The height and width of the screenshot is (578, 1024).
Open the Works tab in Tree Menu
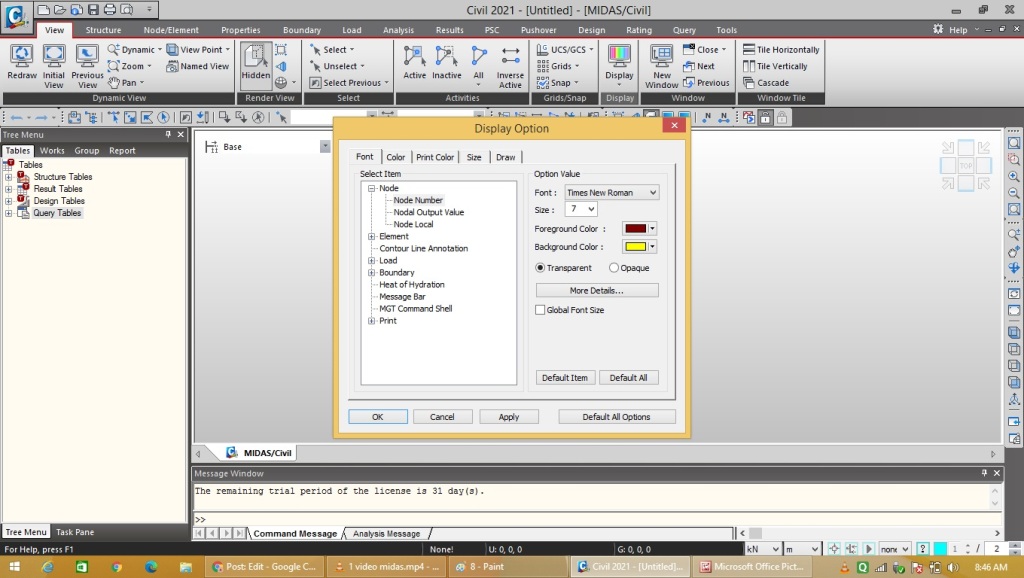click(52, 150)
